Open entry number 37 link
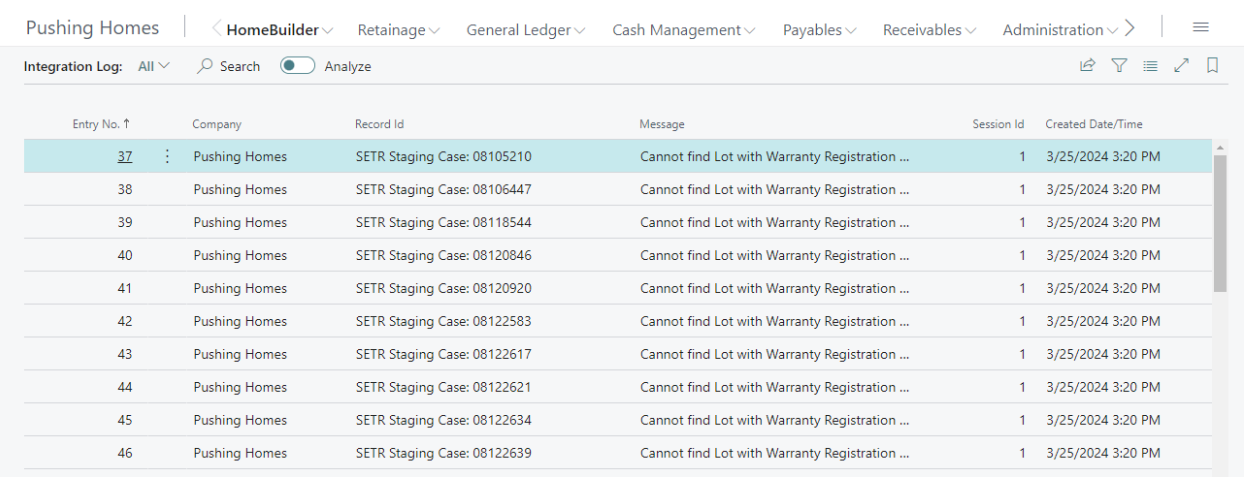Viewport: 1244px width, 477px height. click(124, 156)
